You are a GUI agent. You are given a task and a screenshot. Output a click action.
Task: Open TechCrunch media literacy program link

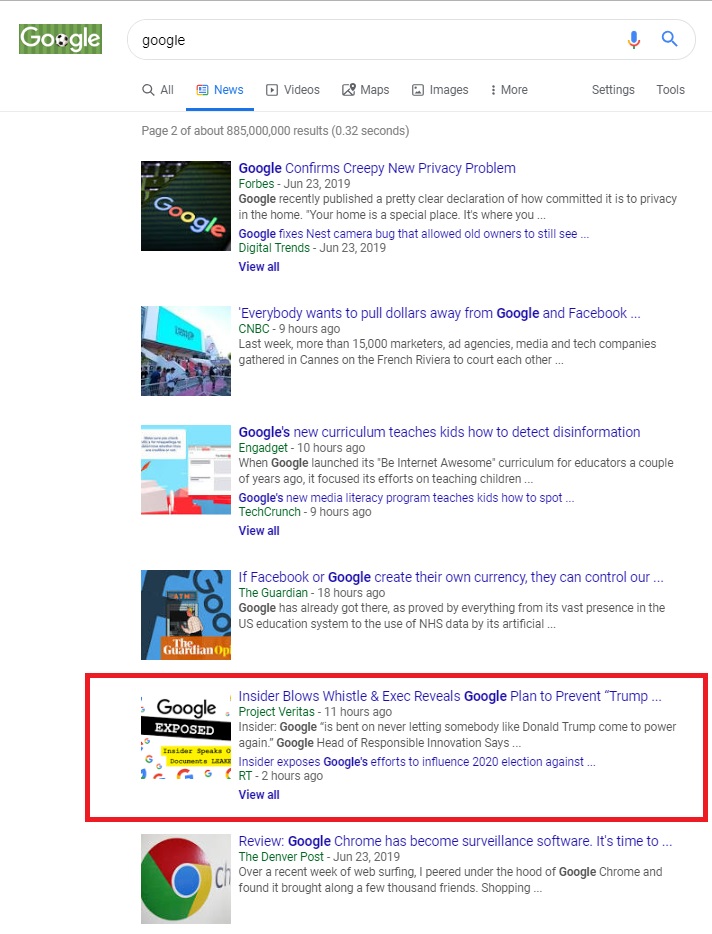[406, 497]
